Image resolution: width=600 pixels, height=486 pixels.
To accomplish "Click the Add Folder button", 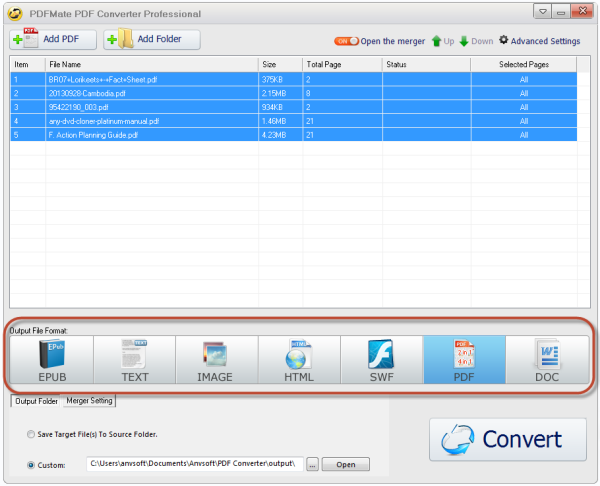I will point(152,39).
